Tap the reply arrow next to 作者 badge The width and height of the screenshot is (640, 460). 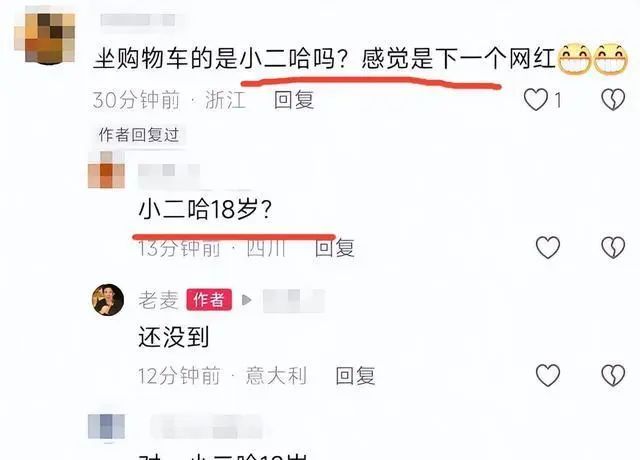pos(247,300)
